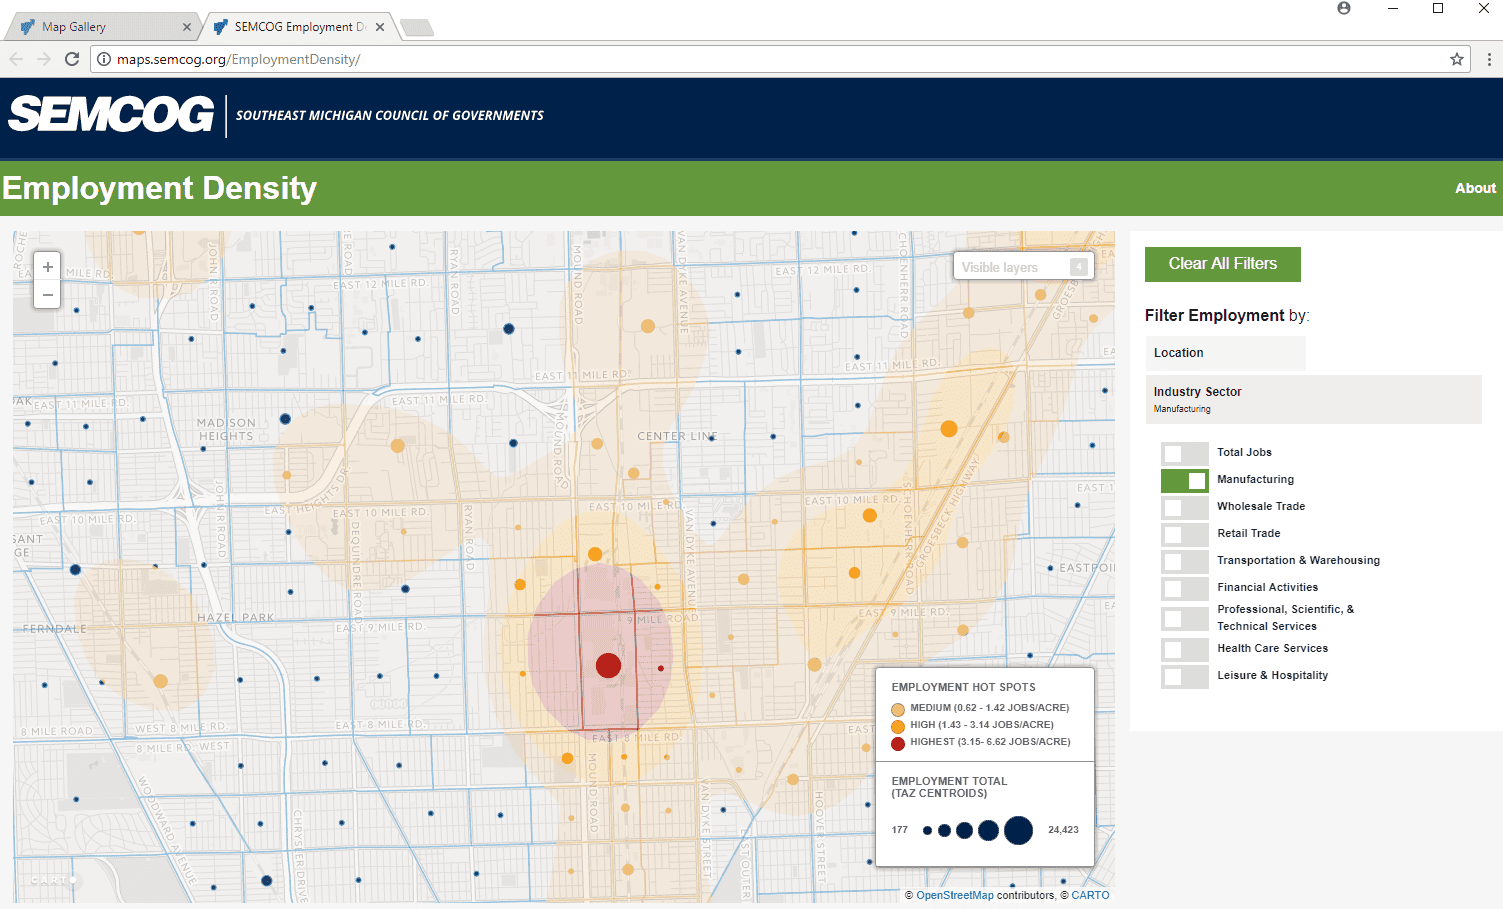This screenshot has height=909, width=1503.
Task: Click the page info icon in the address bar
Action: coord(104,59)
